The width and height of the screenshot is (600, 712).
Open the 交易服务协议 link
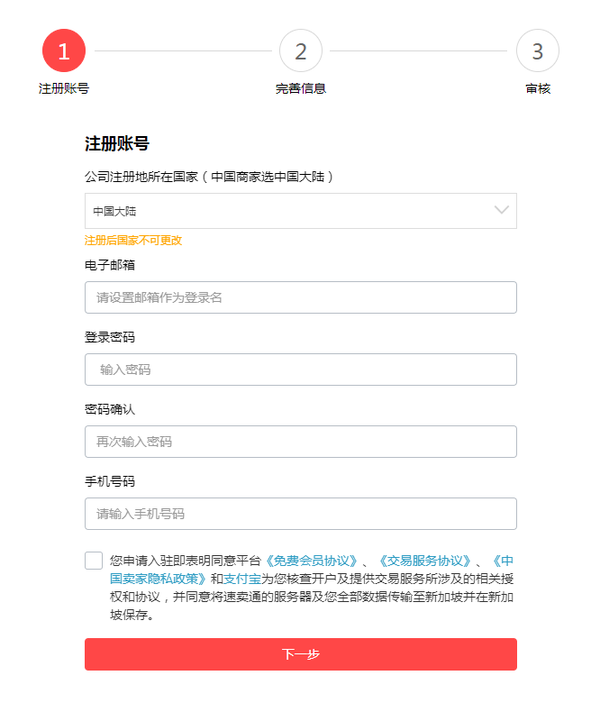pos(425,561)
